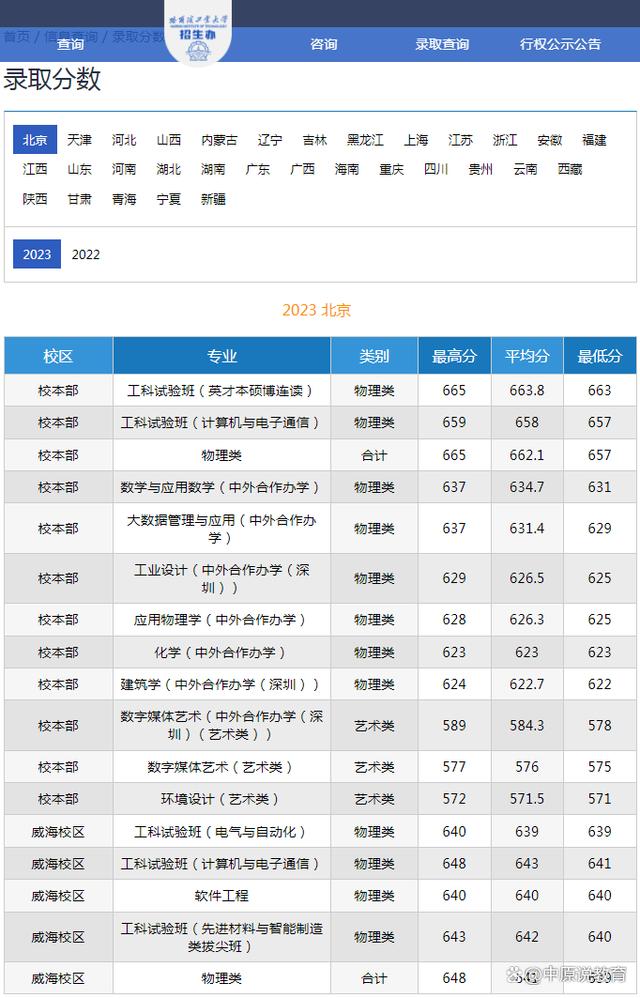
Task: Select the 内蒙古 province tab
Action: point(219,139)
